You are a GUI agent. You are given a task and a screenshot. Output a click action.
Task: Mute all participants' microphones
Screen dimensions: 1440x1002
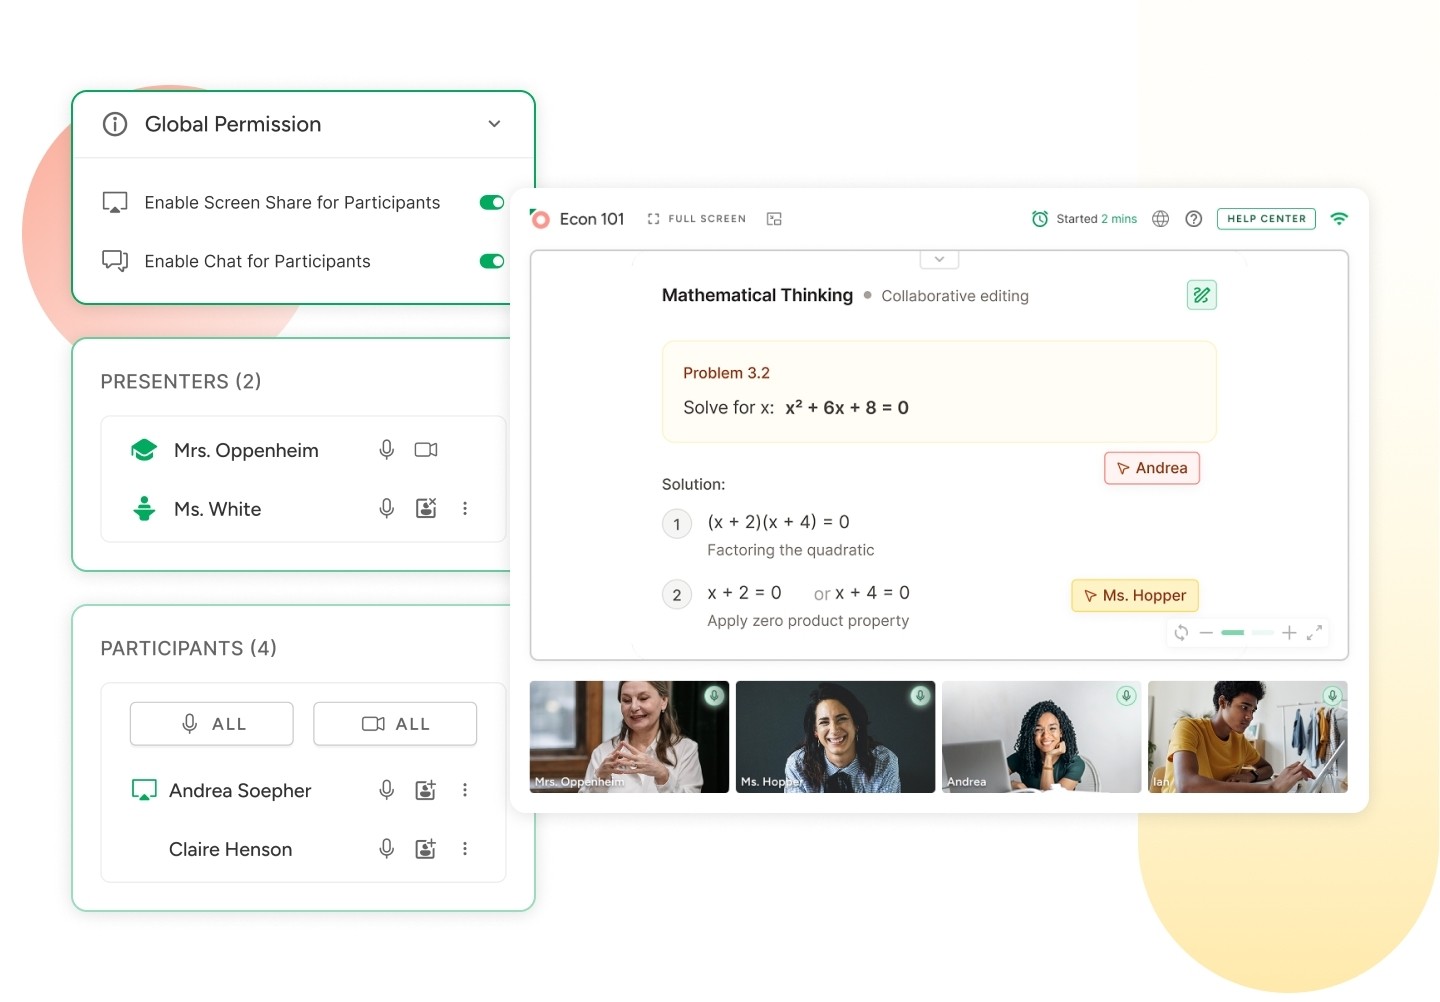[212, 724]
